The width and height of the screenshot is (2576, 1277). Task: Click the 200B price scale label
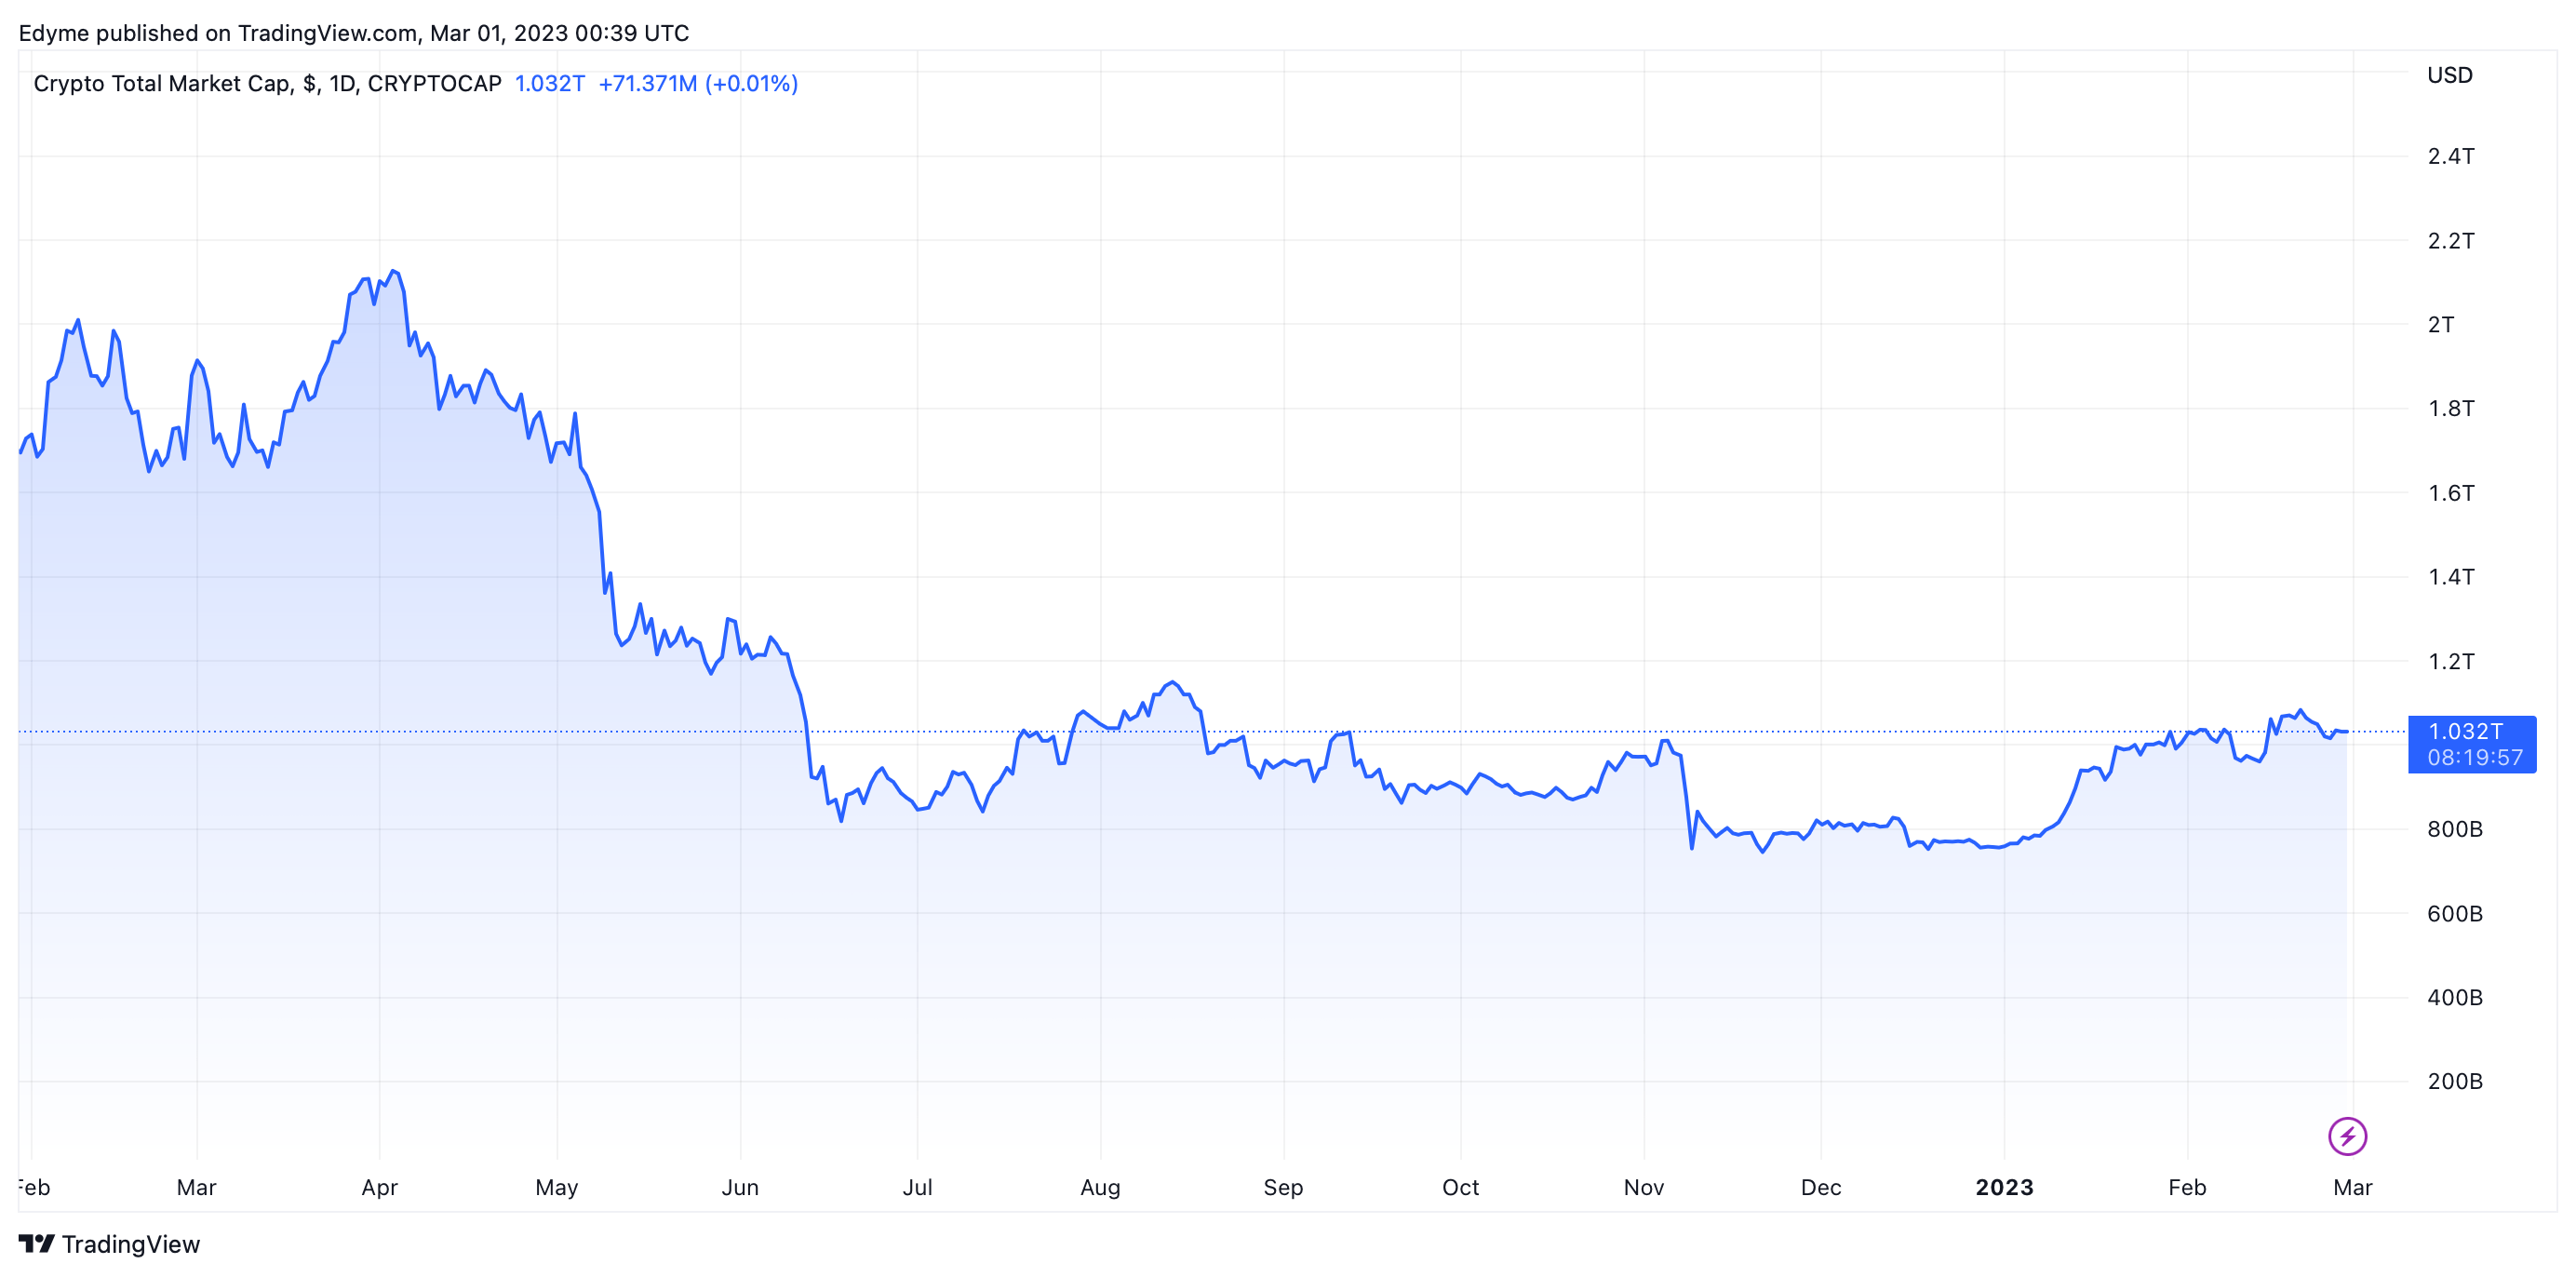pos(2454,1081)
